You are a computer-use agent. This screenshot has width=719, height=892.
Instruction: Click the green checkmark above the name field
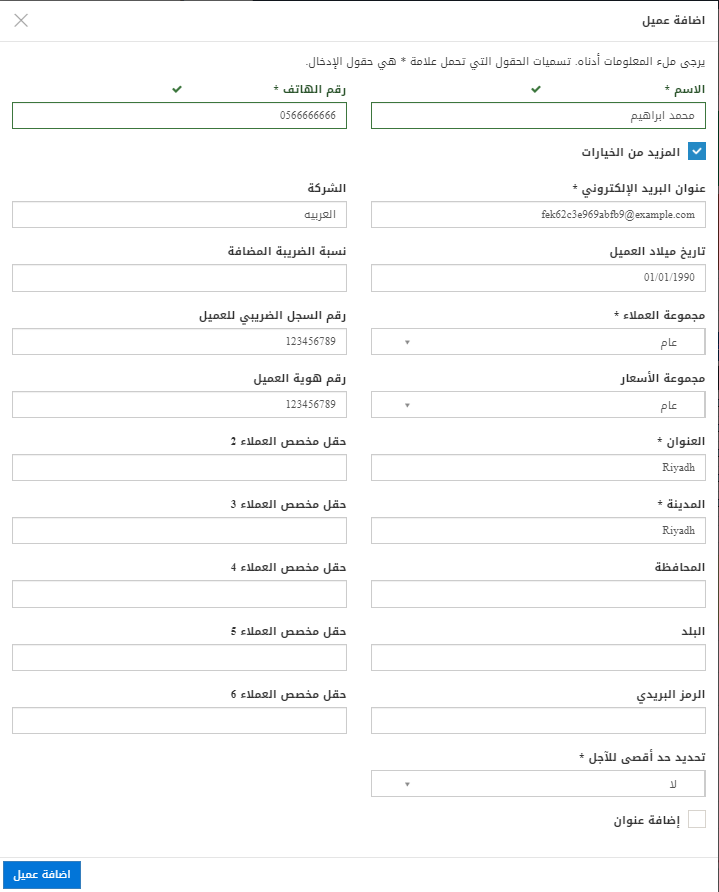tap(536, 90)
